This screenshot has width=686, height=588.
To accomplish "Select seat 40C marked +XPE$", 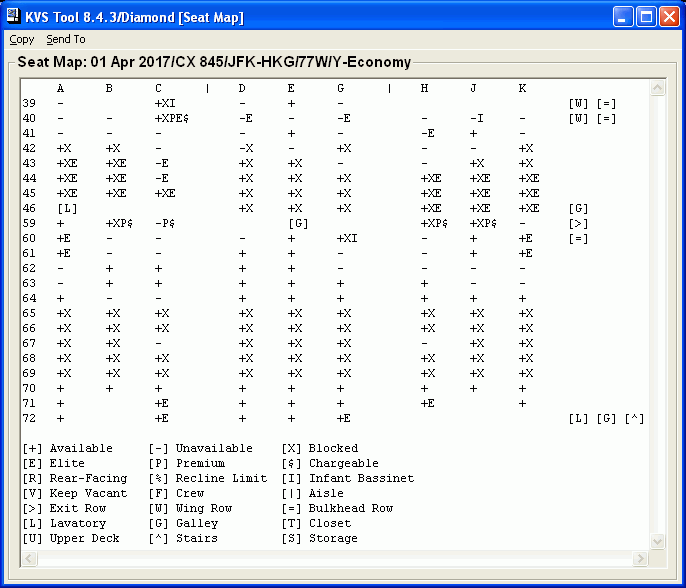I will tap(172, 118).
